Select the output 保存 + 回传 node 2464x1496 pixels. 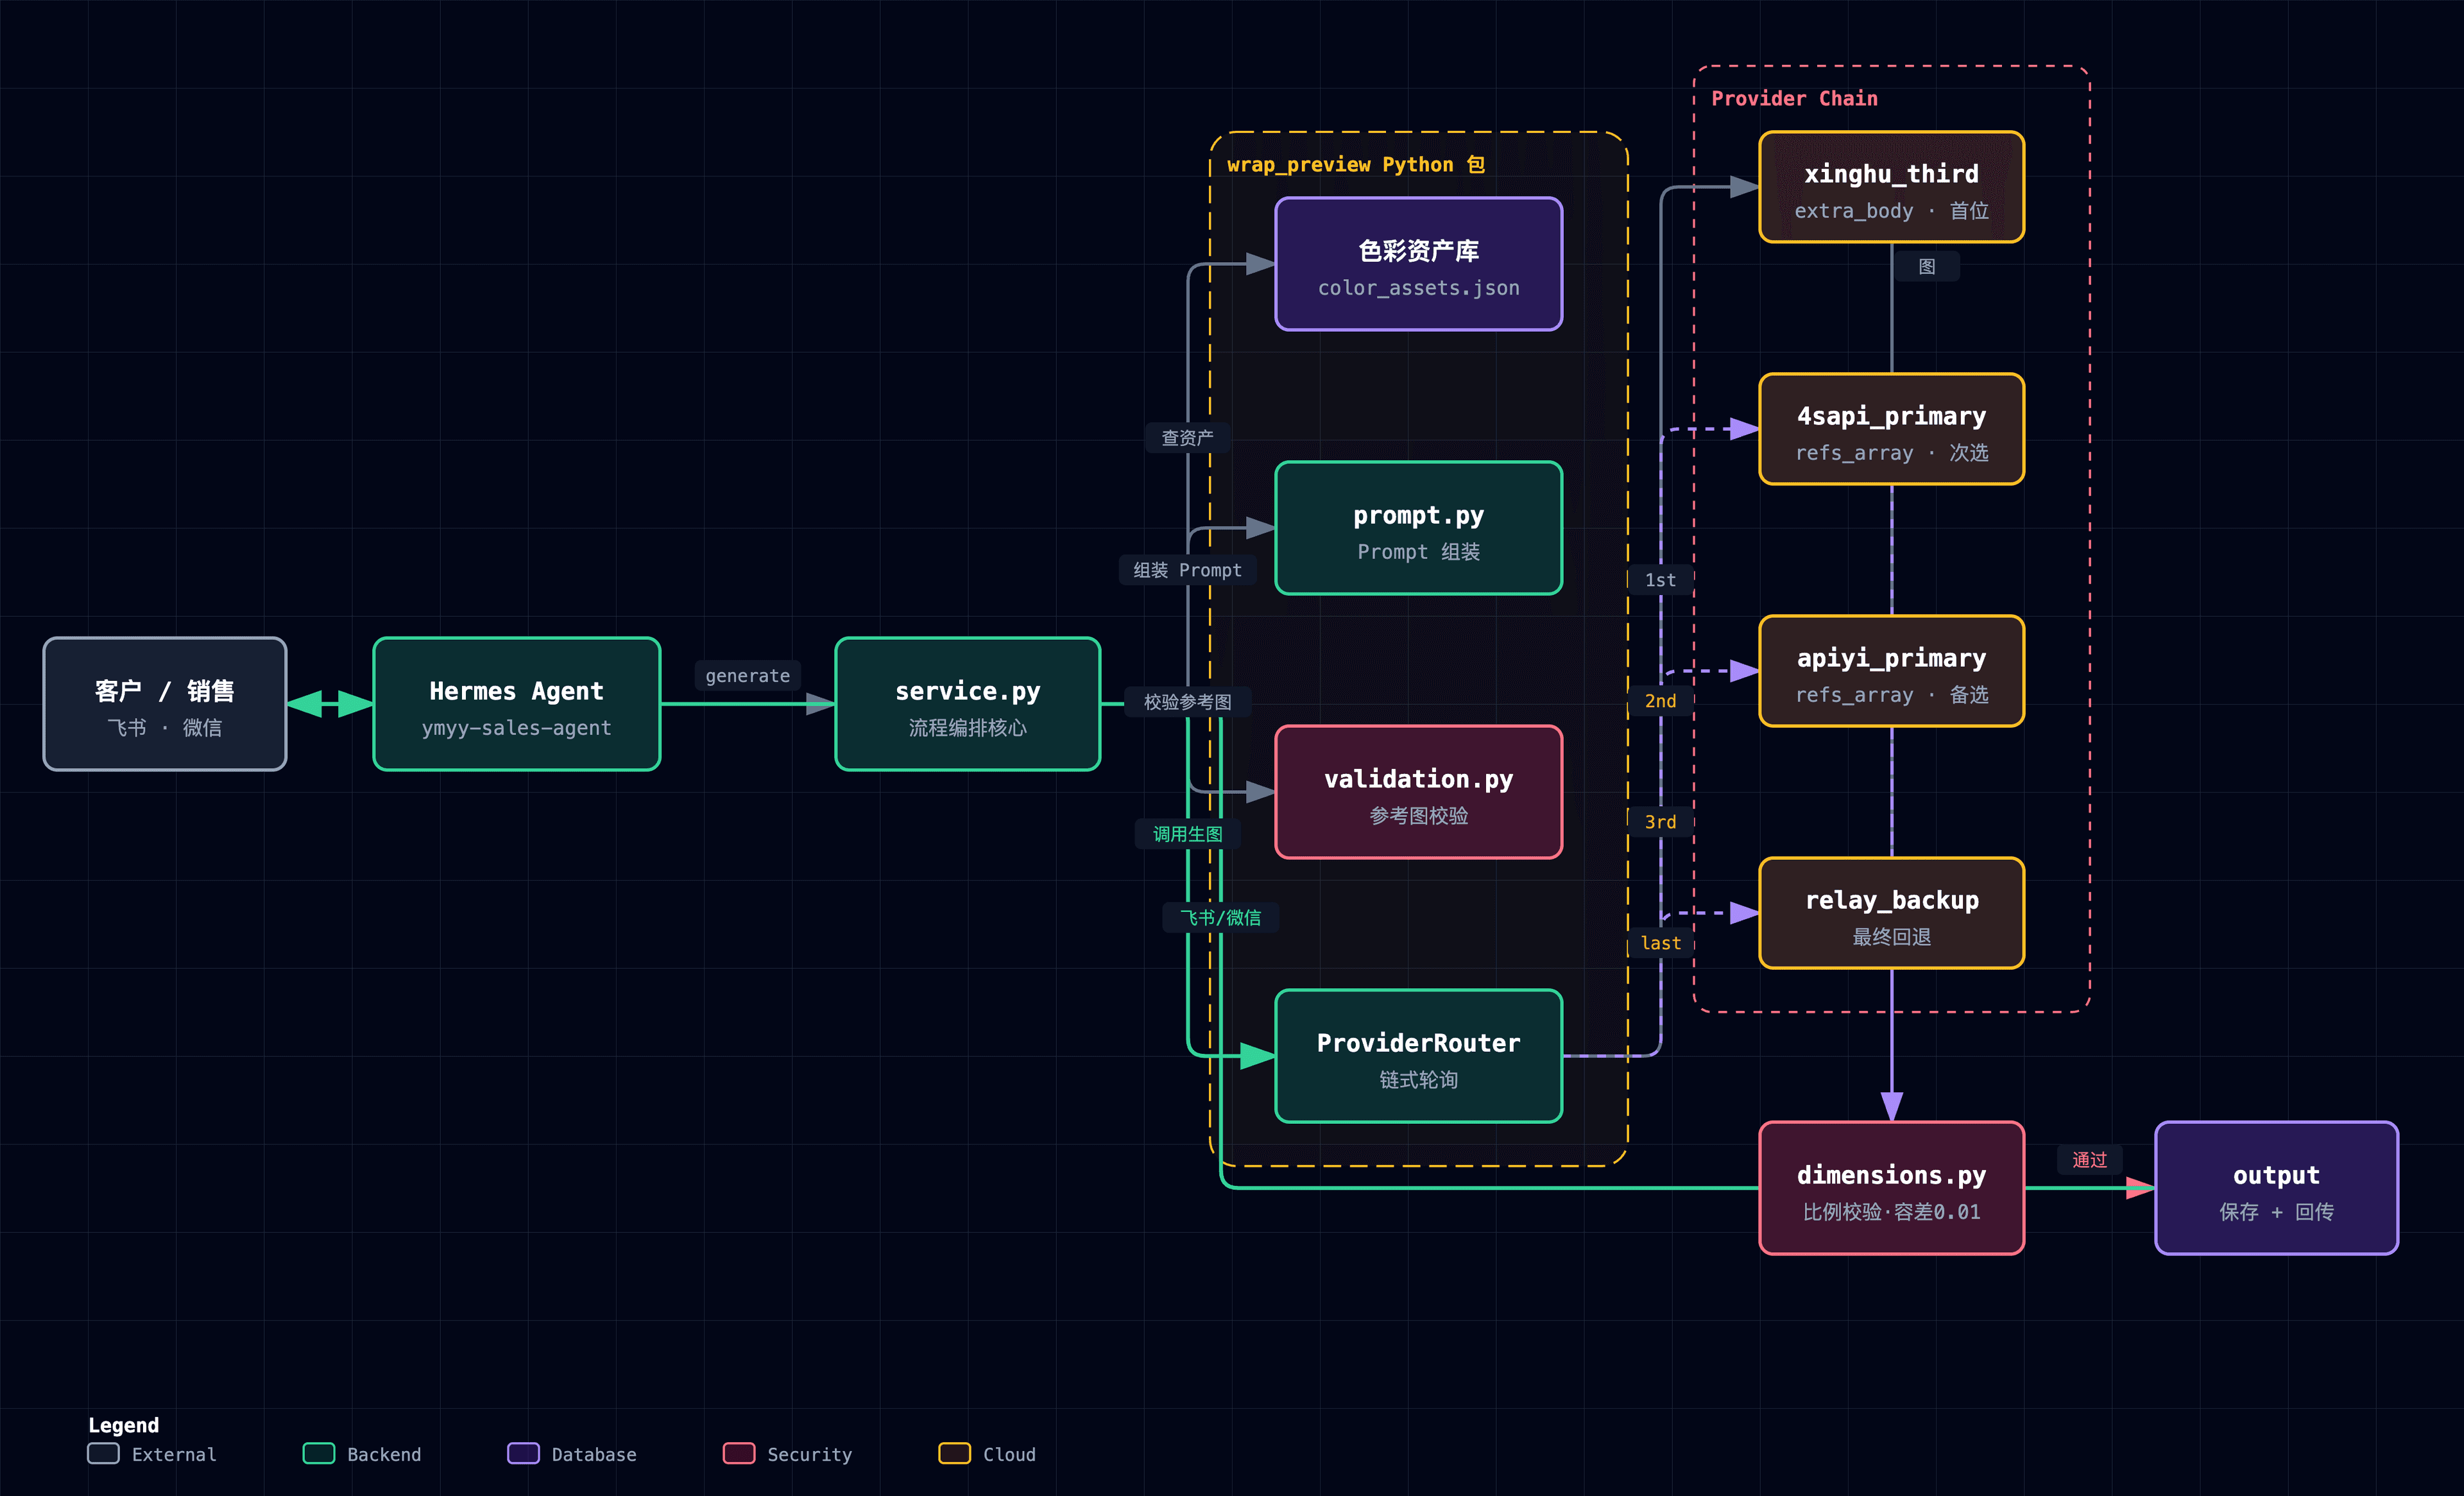2277,1188
